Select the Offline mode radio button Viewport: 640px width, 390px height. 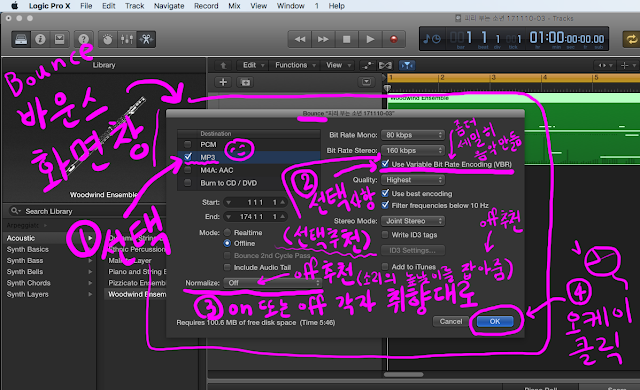click(227, 243)
